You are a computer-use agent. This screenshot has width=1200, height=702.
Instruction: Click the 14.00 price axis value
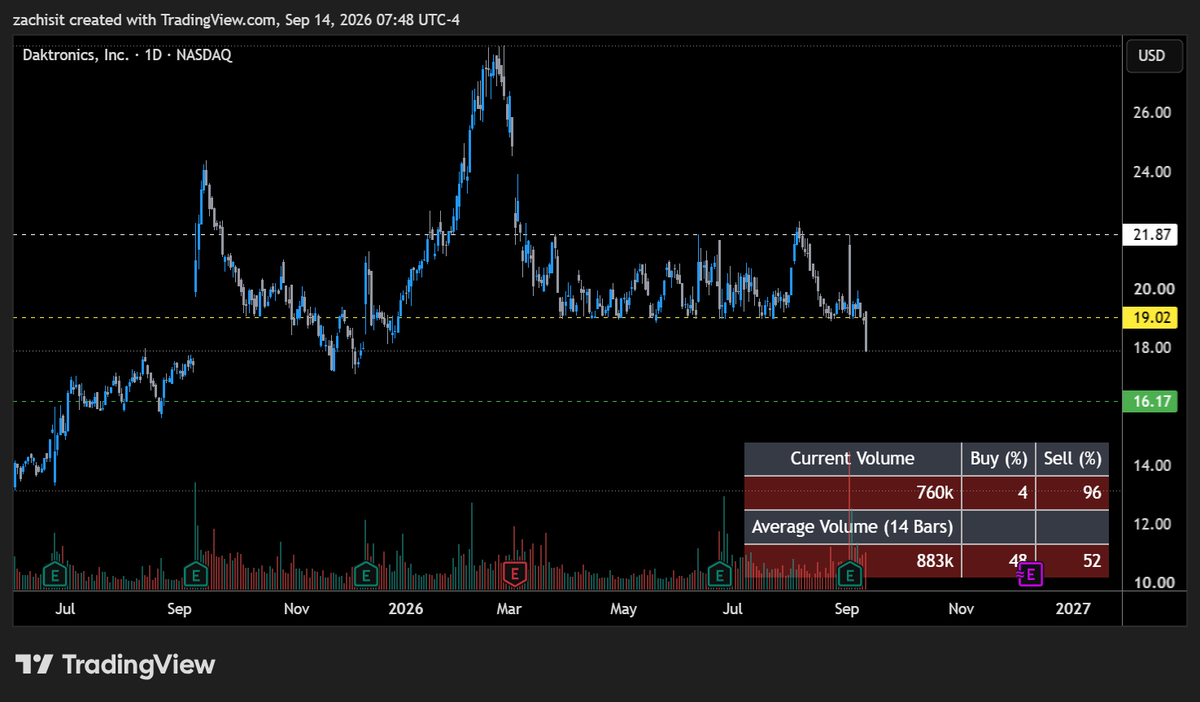(x=1151, y=465)
